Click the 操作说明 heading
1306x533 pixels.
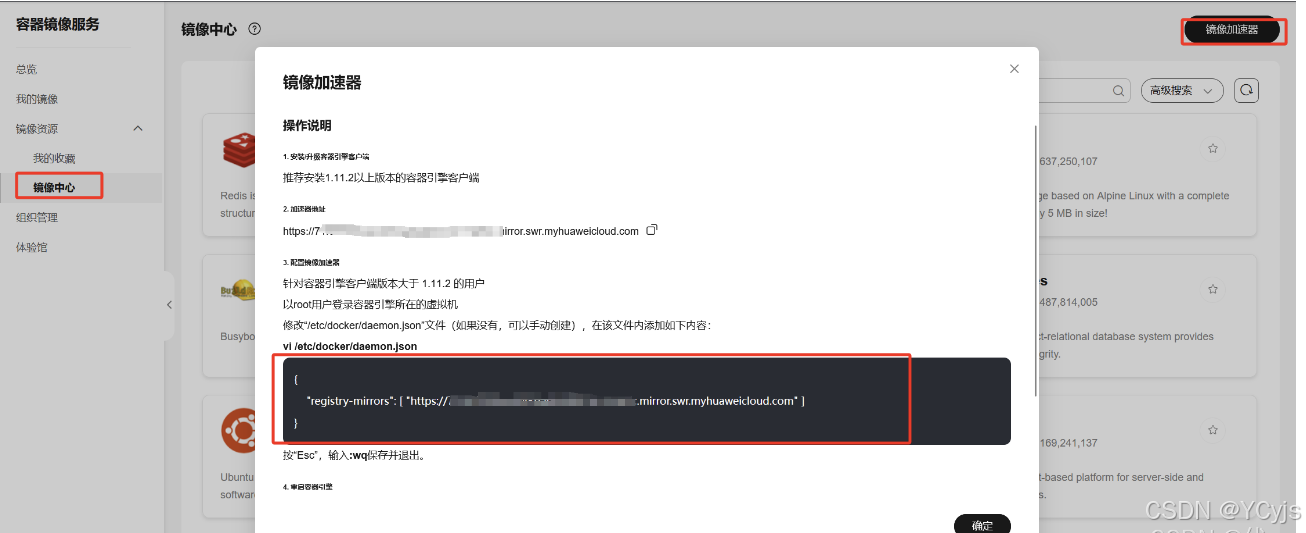[x=307, y=126]
